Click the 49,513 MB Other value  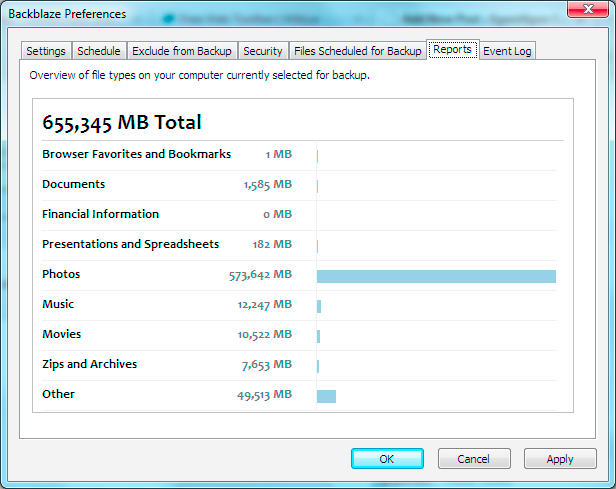coord(264,395)
